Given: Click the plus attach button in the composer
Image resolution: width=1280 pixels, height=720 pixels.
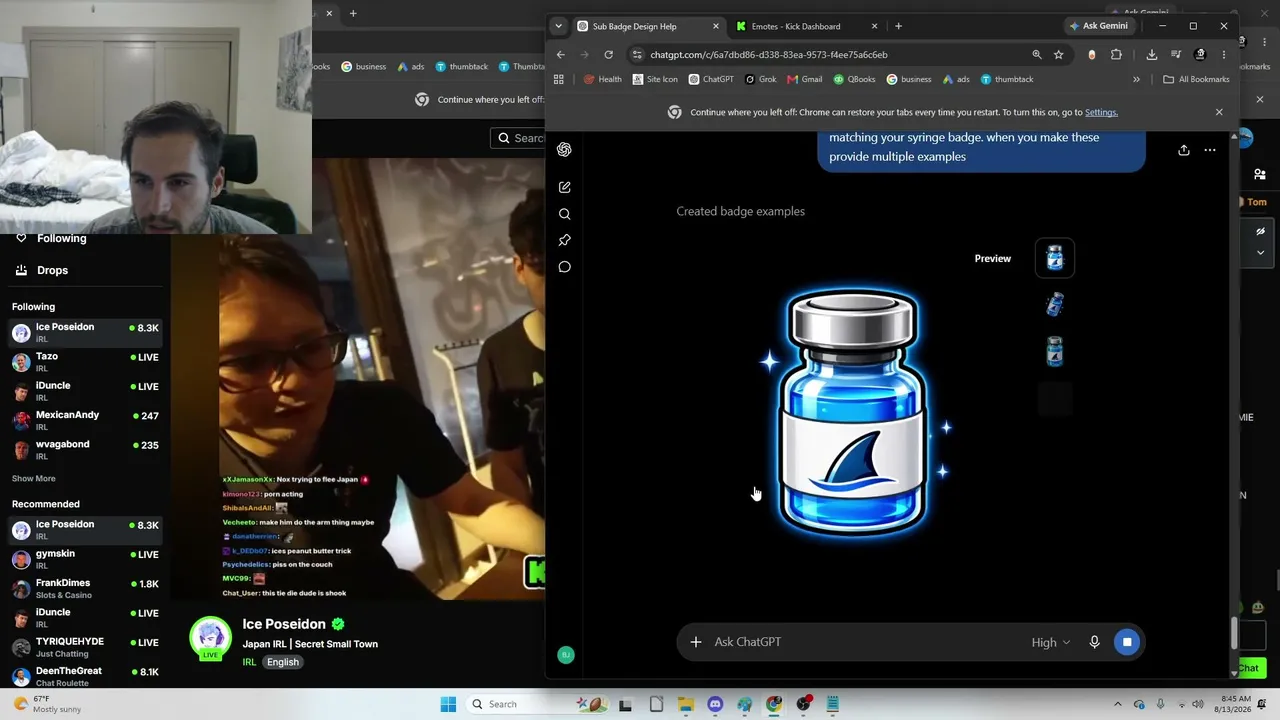Looking at the screenshot, I should pos(696,642).
